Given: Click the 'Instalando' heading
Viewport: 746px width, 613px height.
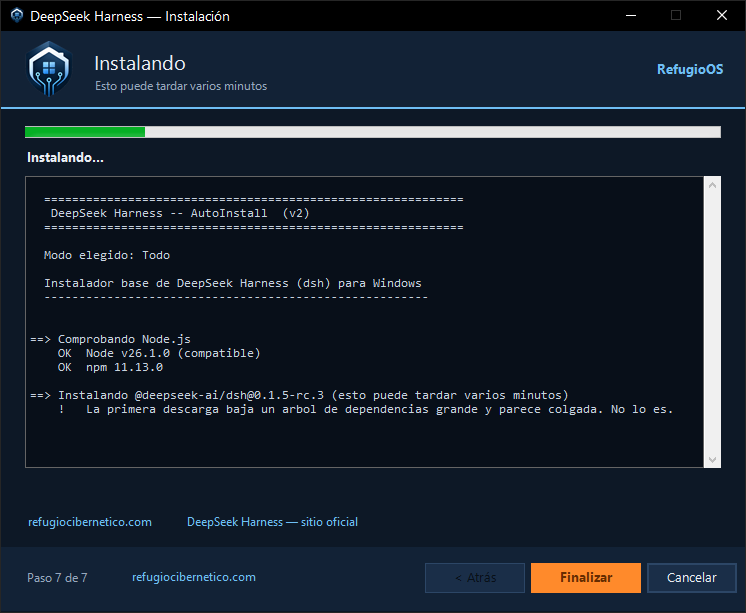Looking at the screenshot, I should 140,63.
